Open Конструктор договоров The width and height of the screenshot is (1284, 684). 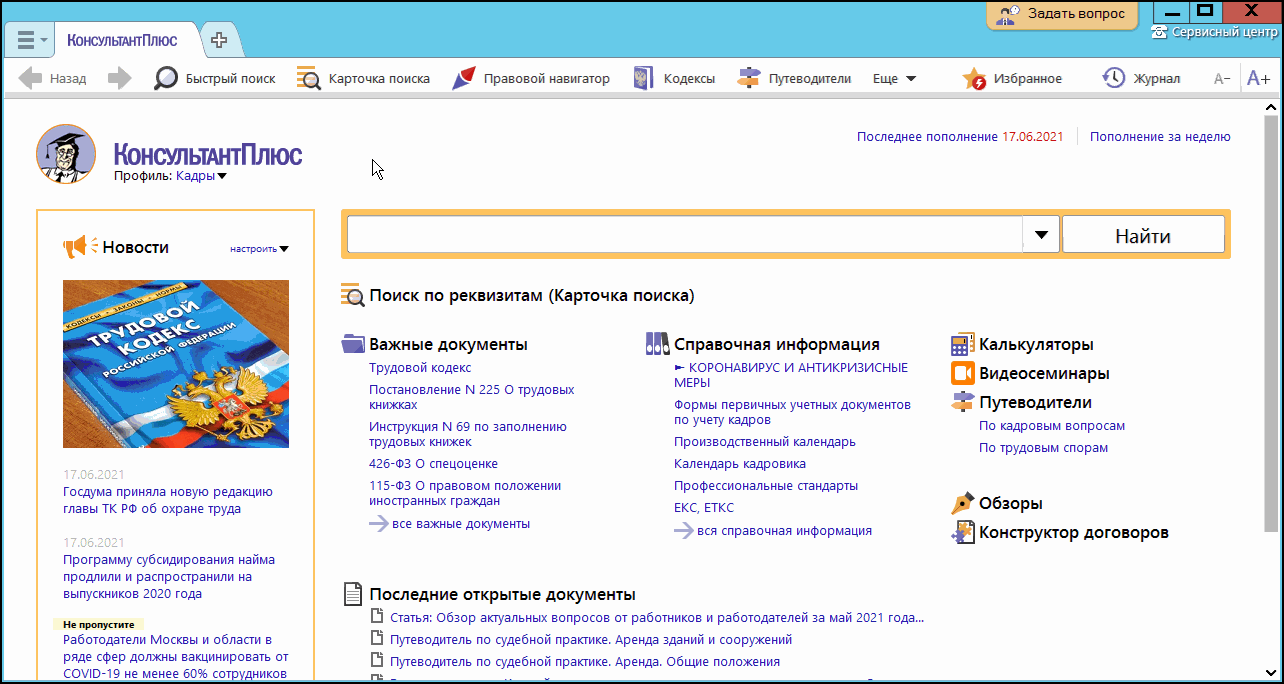(x=1074, y=532)
